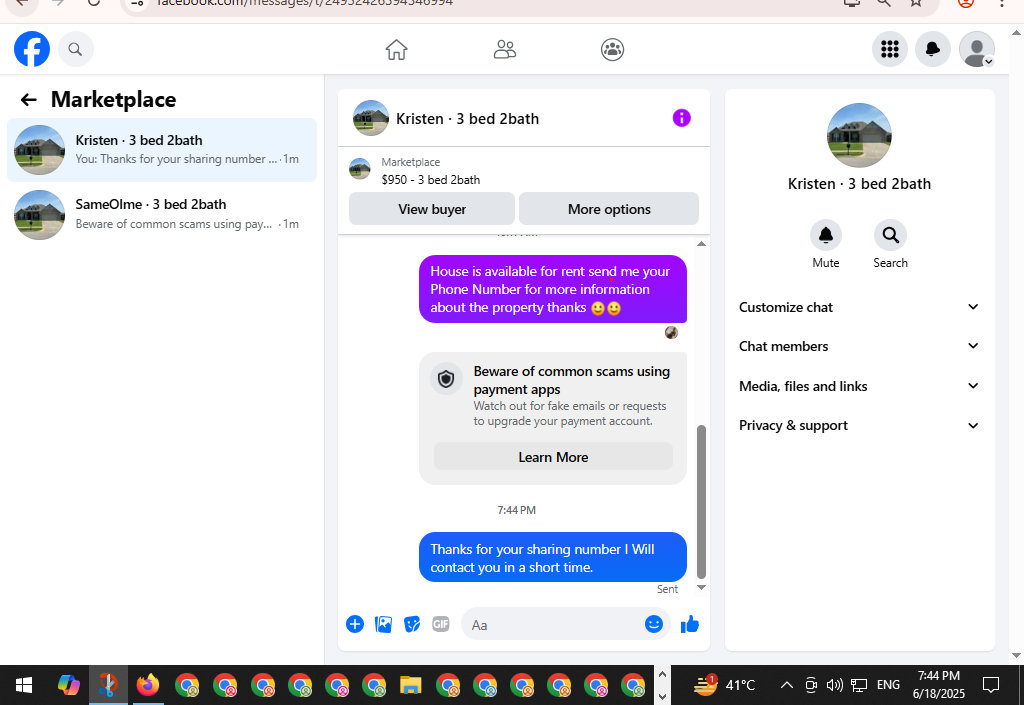Click Marketplace listing house thumbnail
The image size is (1024, 705).
pyautogui.click(x=360, y=168)
